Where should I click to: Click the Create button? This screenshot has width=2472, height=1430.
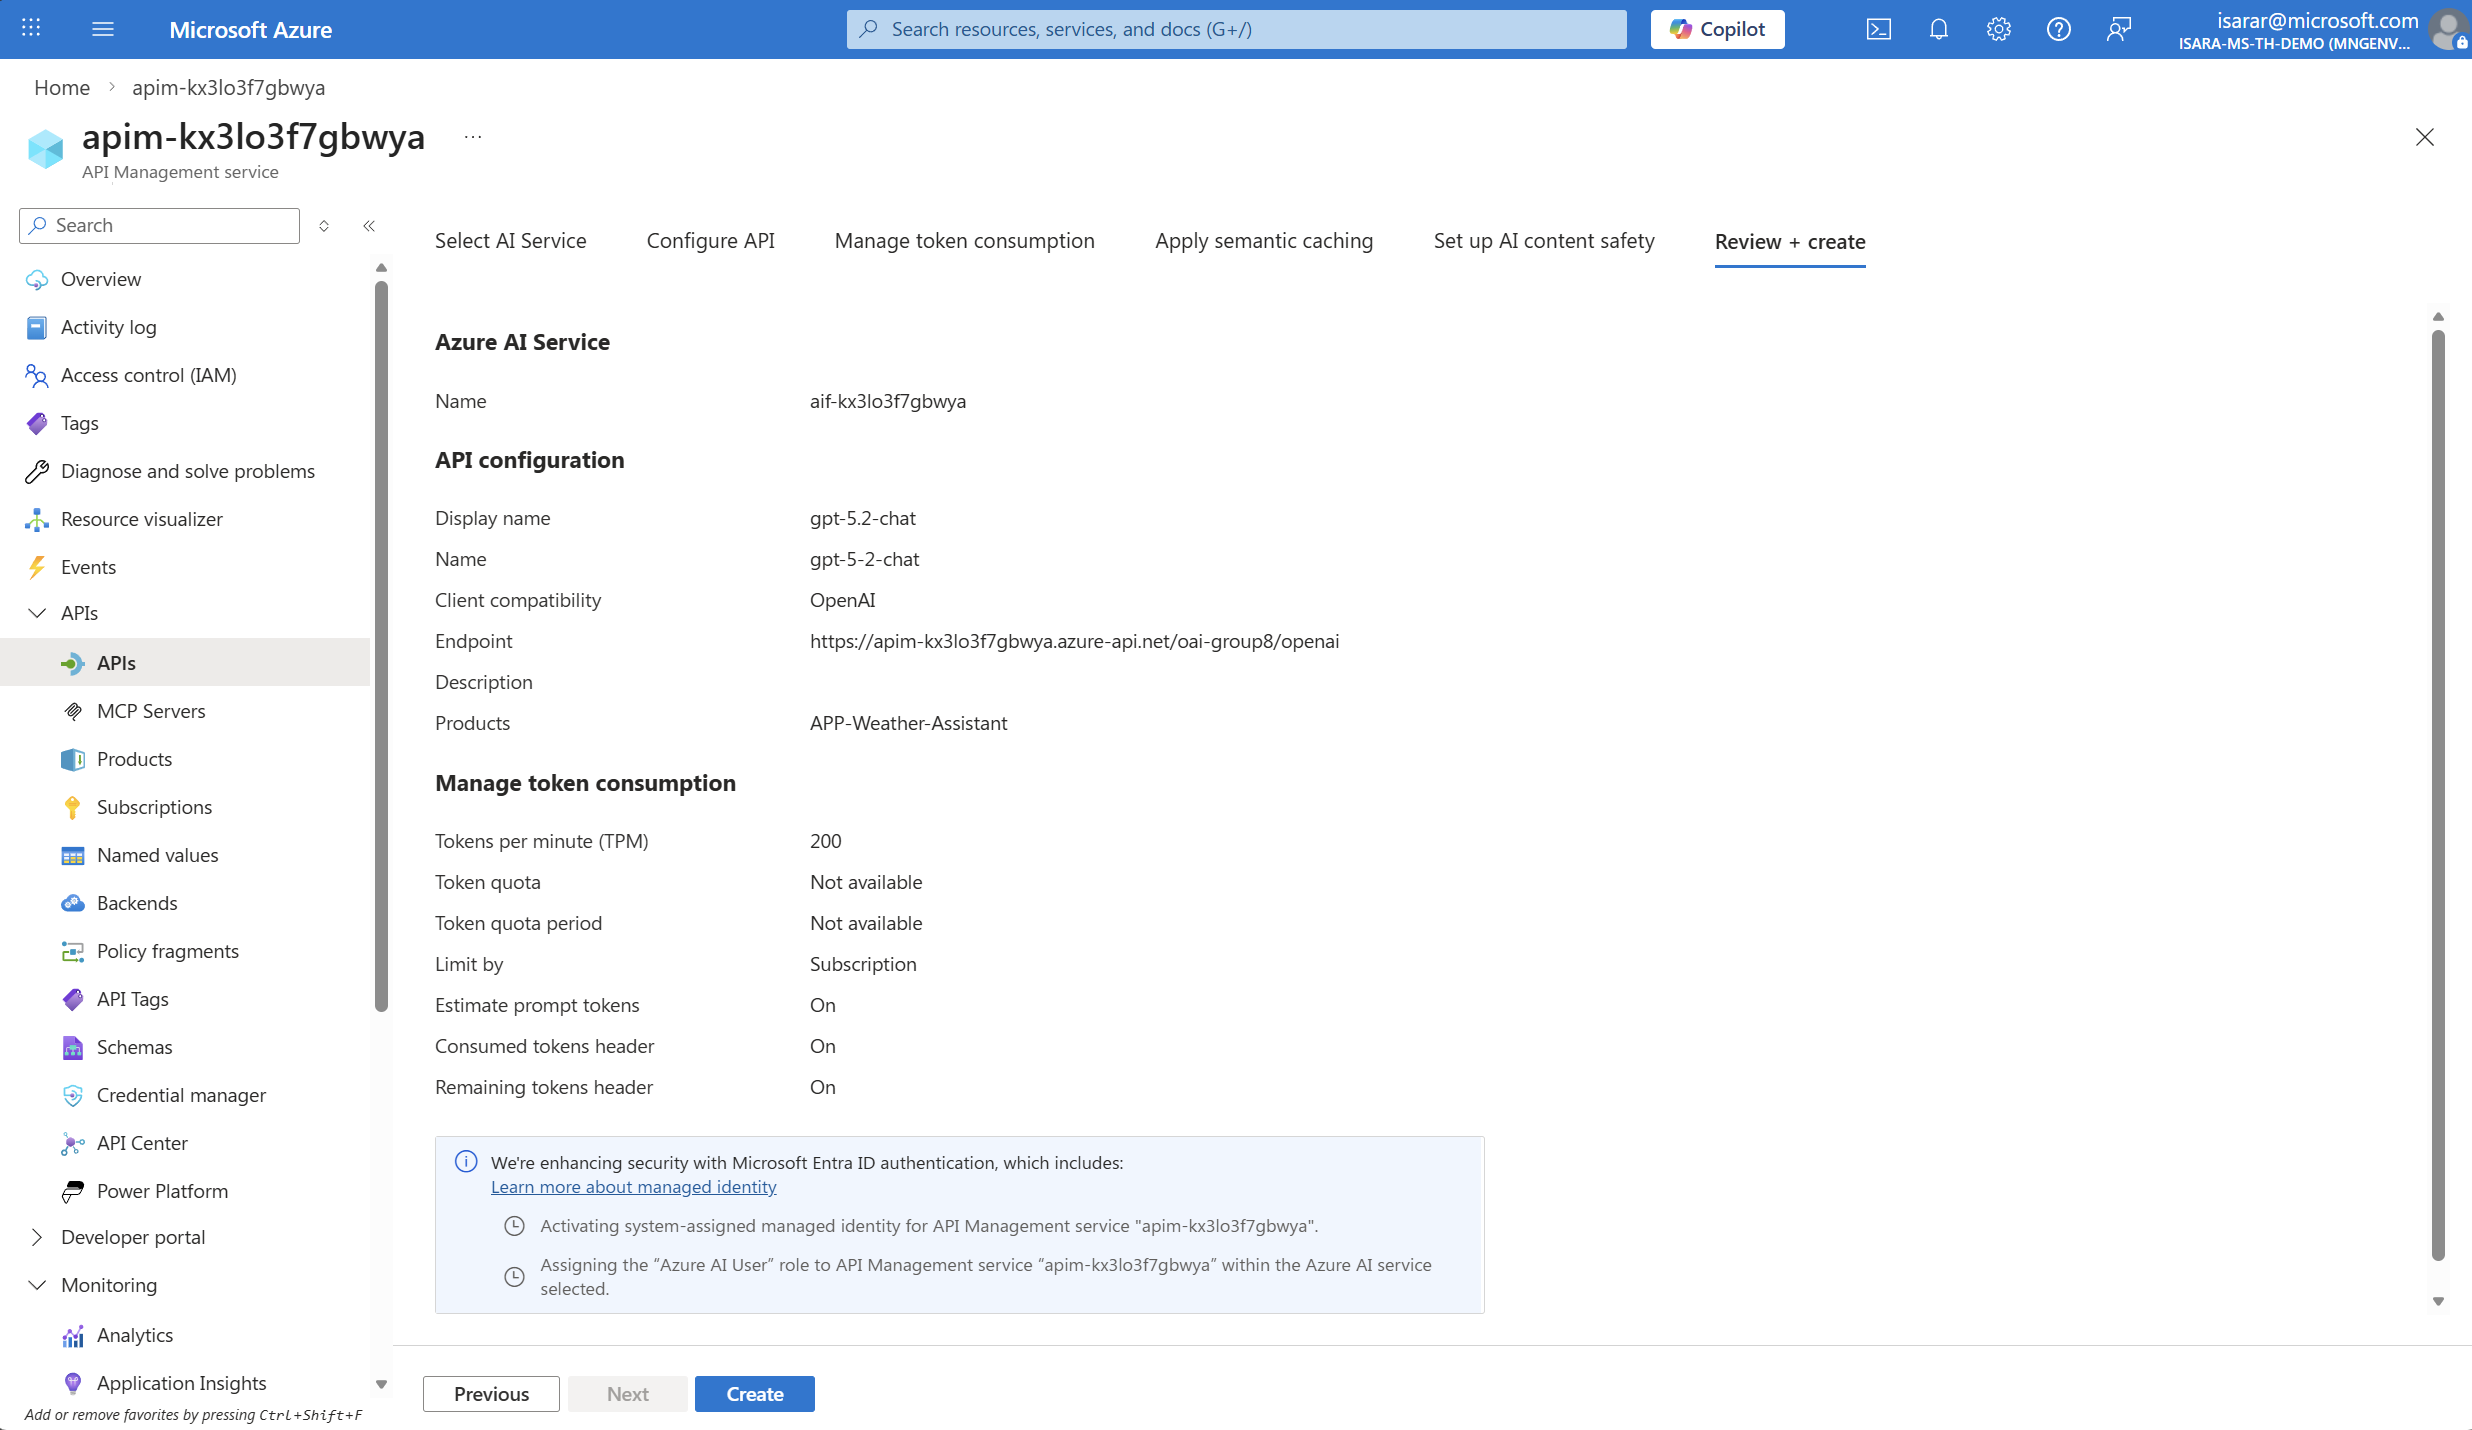click(755, 1394)
